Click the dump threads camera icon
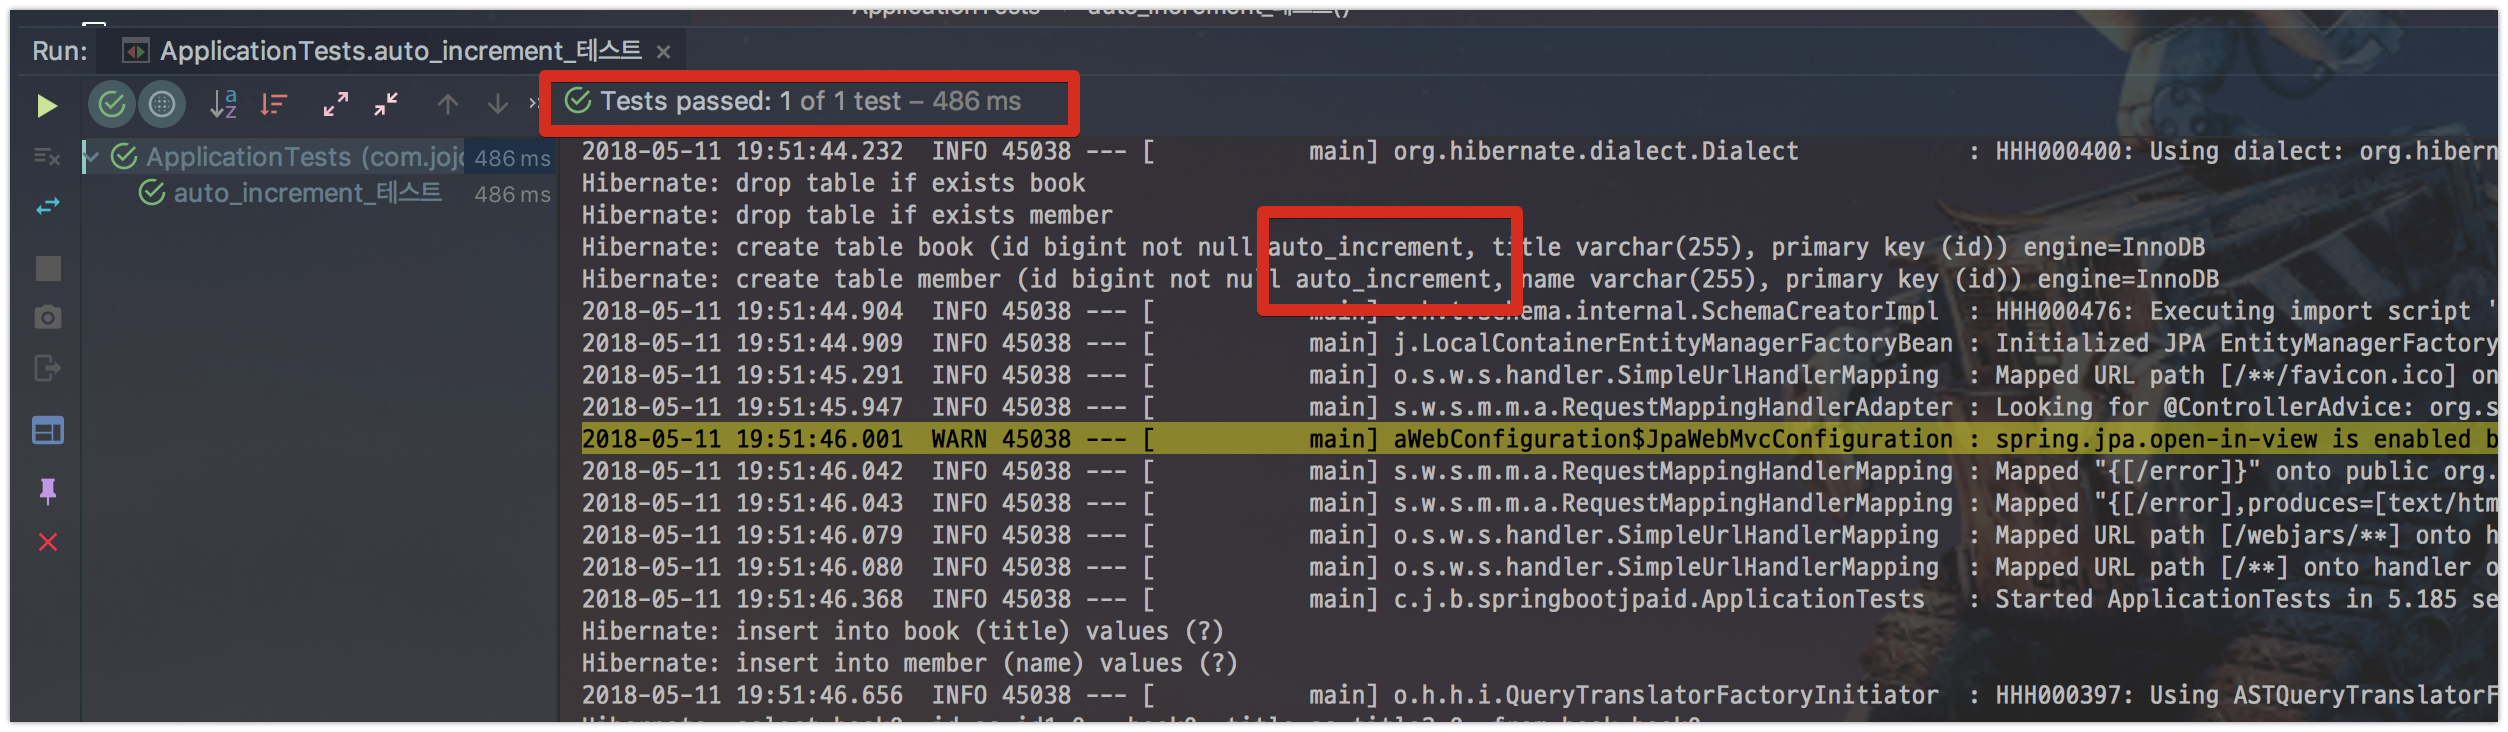 48,318
